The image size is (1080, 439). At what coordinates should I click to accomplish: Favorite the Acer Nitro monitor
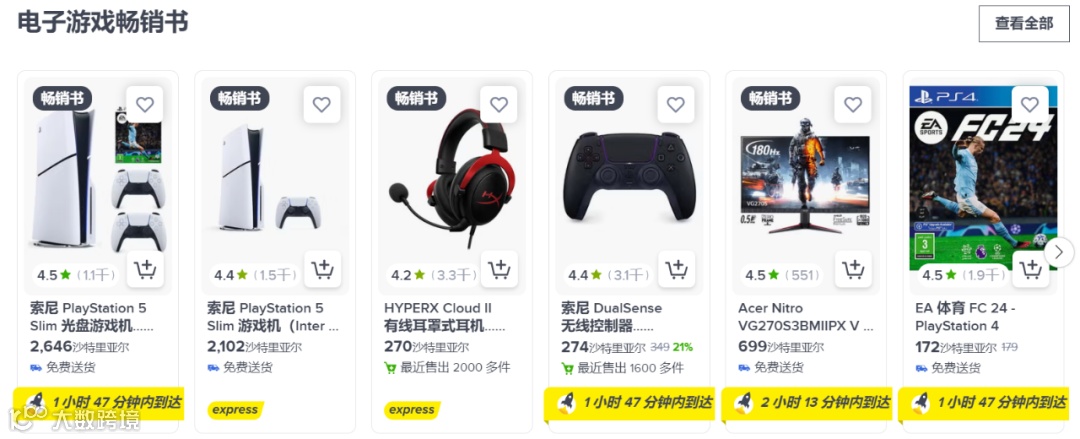pos(853,105)
